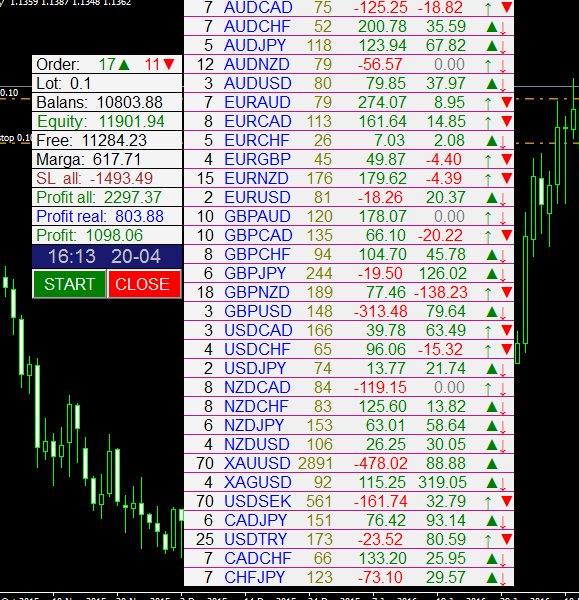The width and height of the screenshot is (579, 600).
Task: Click the thin up arrow on the EURGBP row
Action: [488, 160]
